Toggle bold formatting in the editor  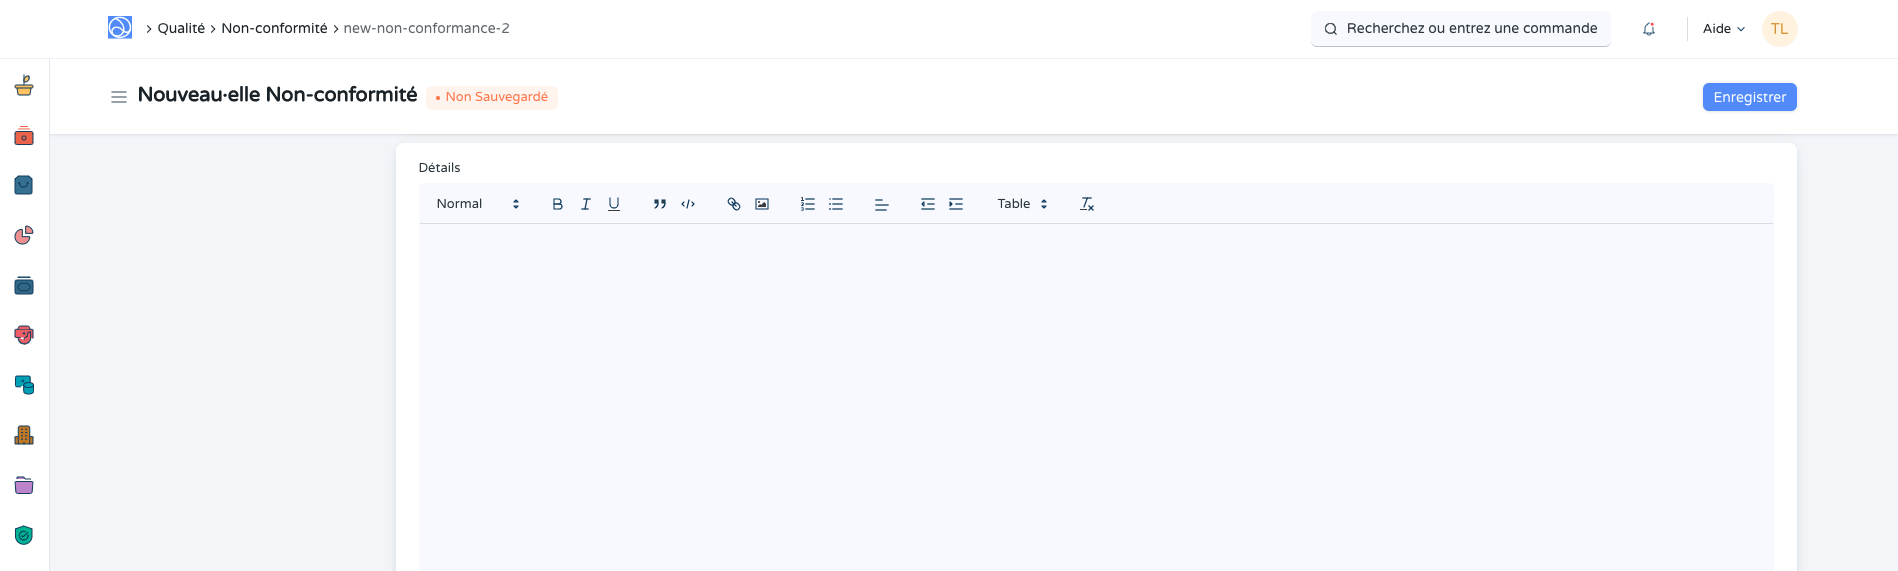coord(558,204)
